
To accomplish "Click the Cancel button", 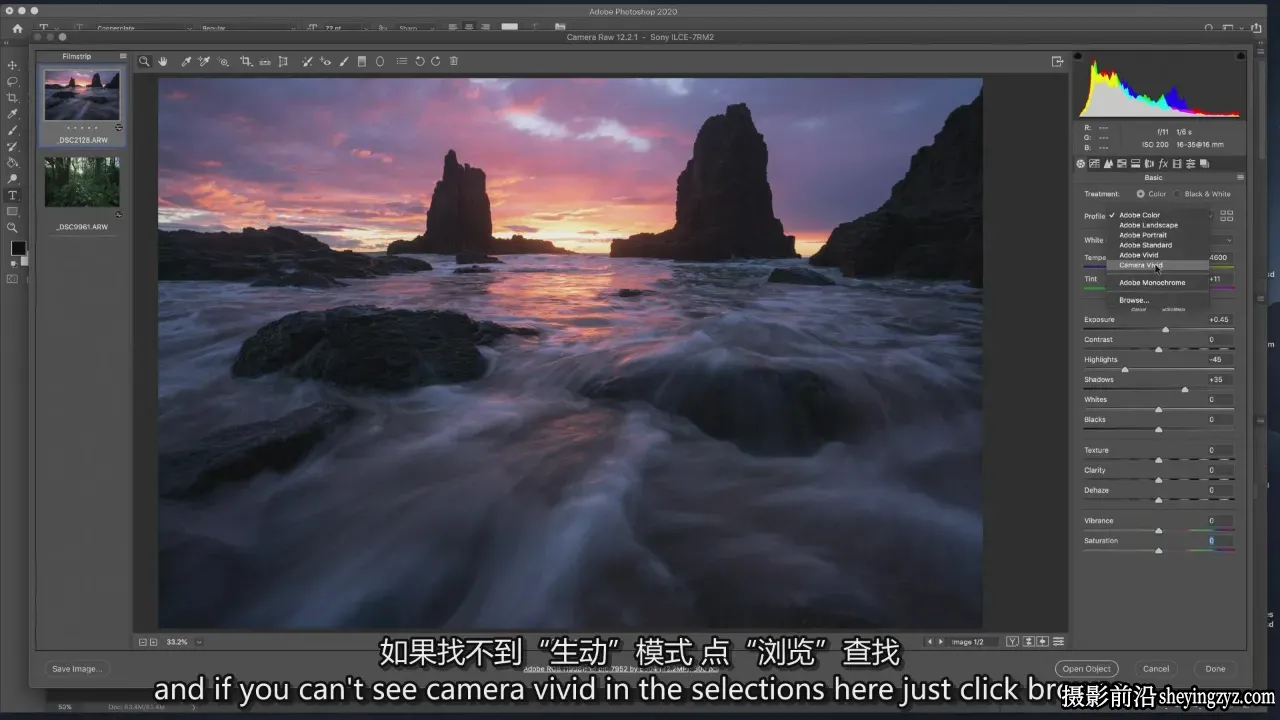I will coord(1156,669).
